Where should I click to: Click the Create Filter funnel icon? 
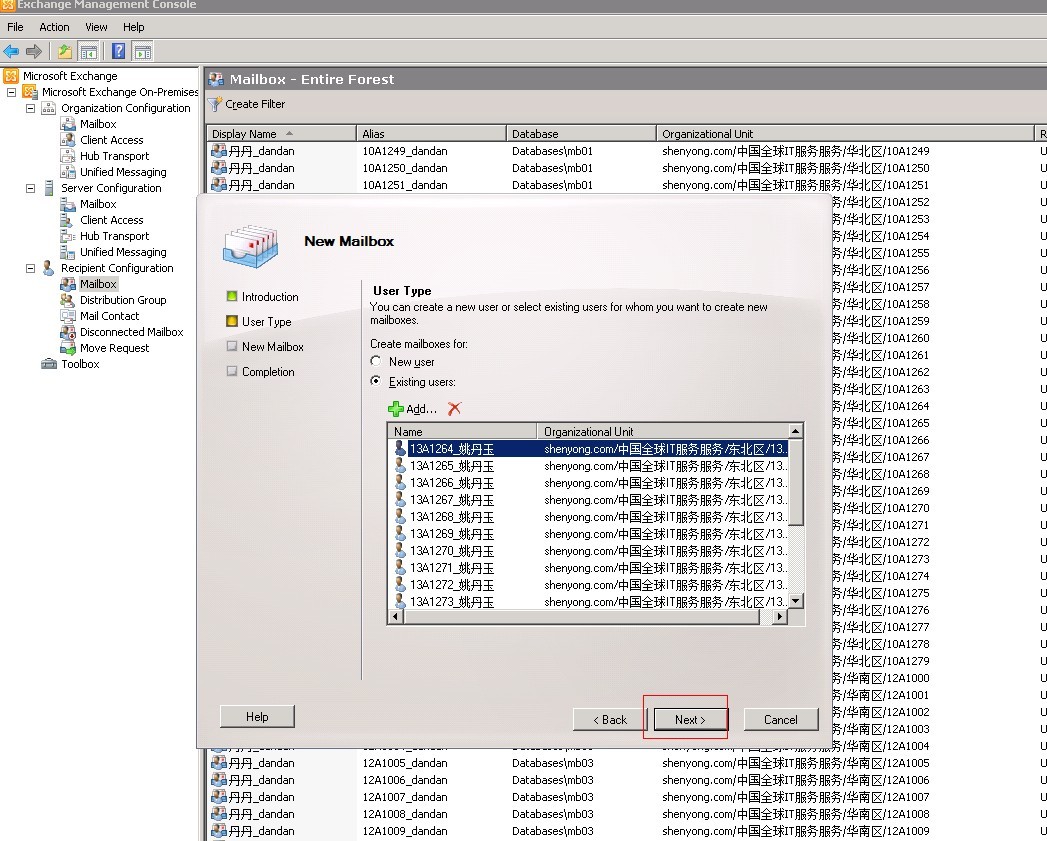(214, 104)
